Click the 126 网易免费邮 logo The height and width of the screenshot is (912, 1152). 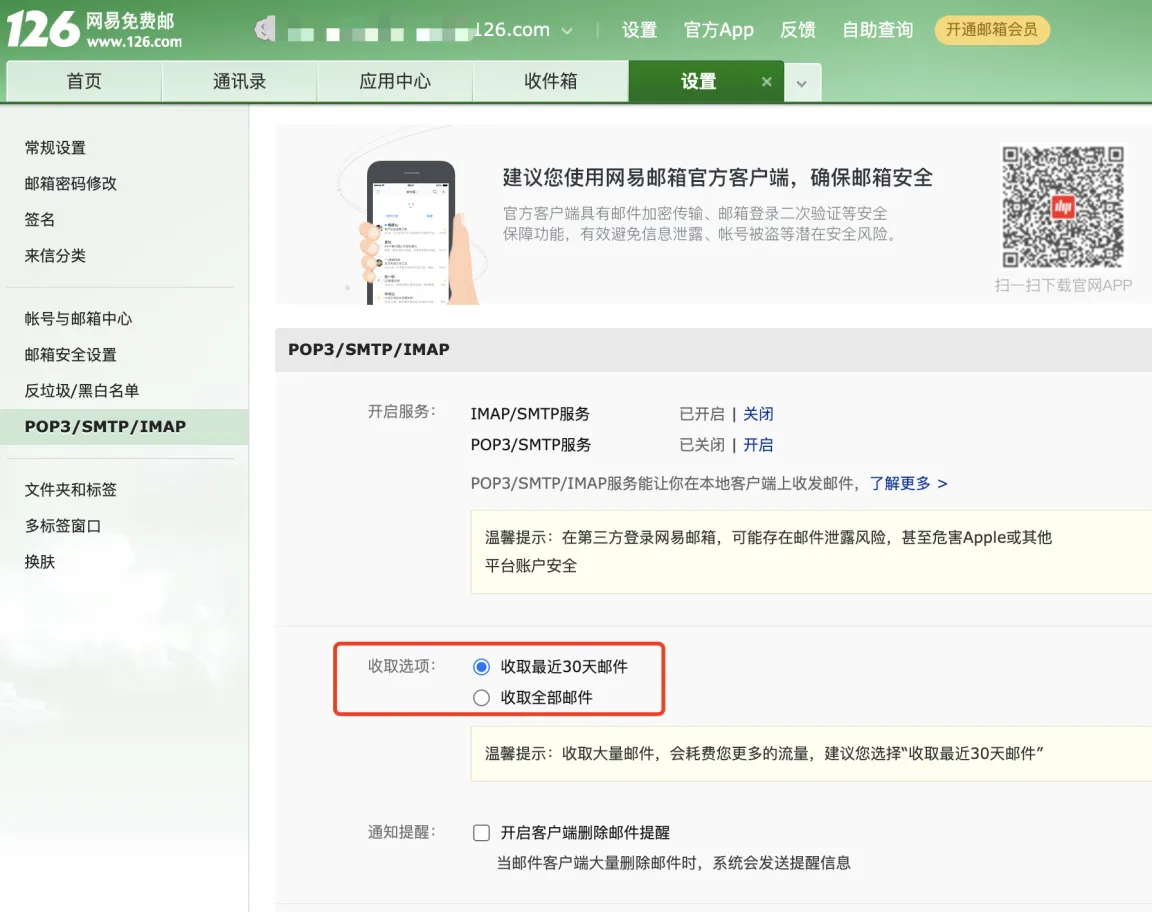(94, 29)
